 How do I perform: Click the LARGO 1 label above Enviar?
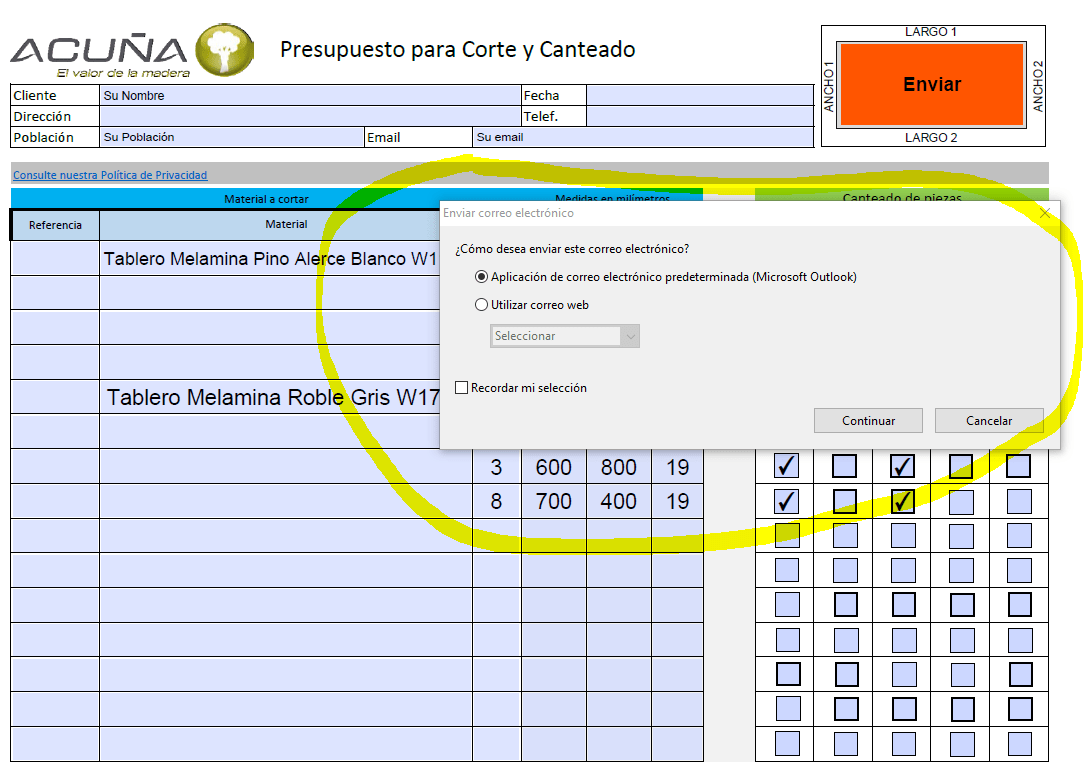(x=930, y=32)
